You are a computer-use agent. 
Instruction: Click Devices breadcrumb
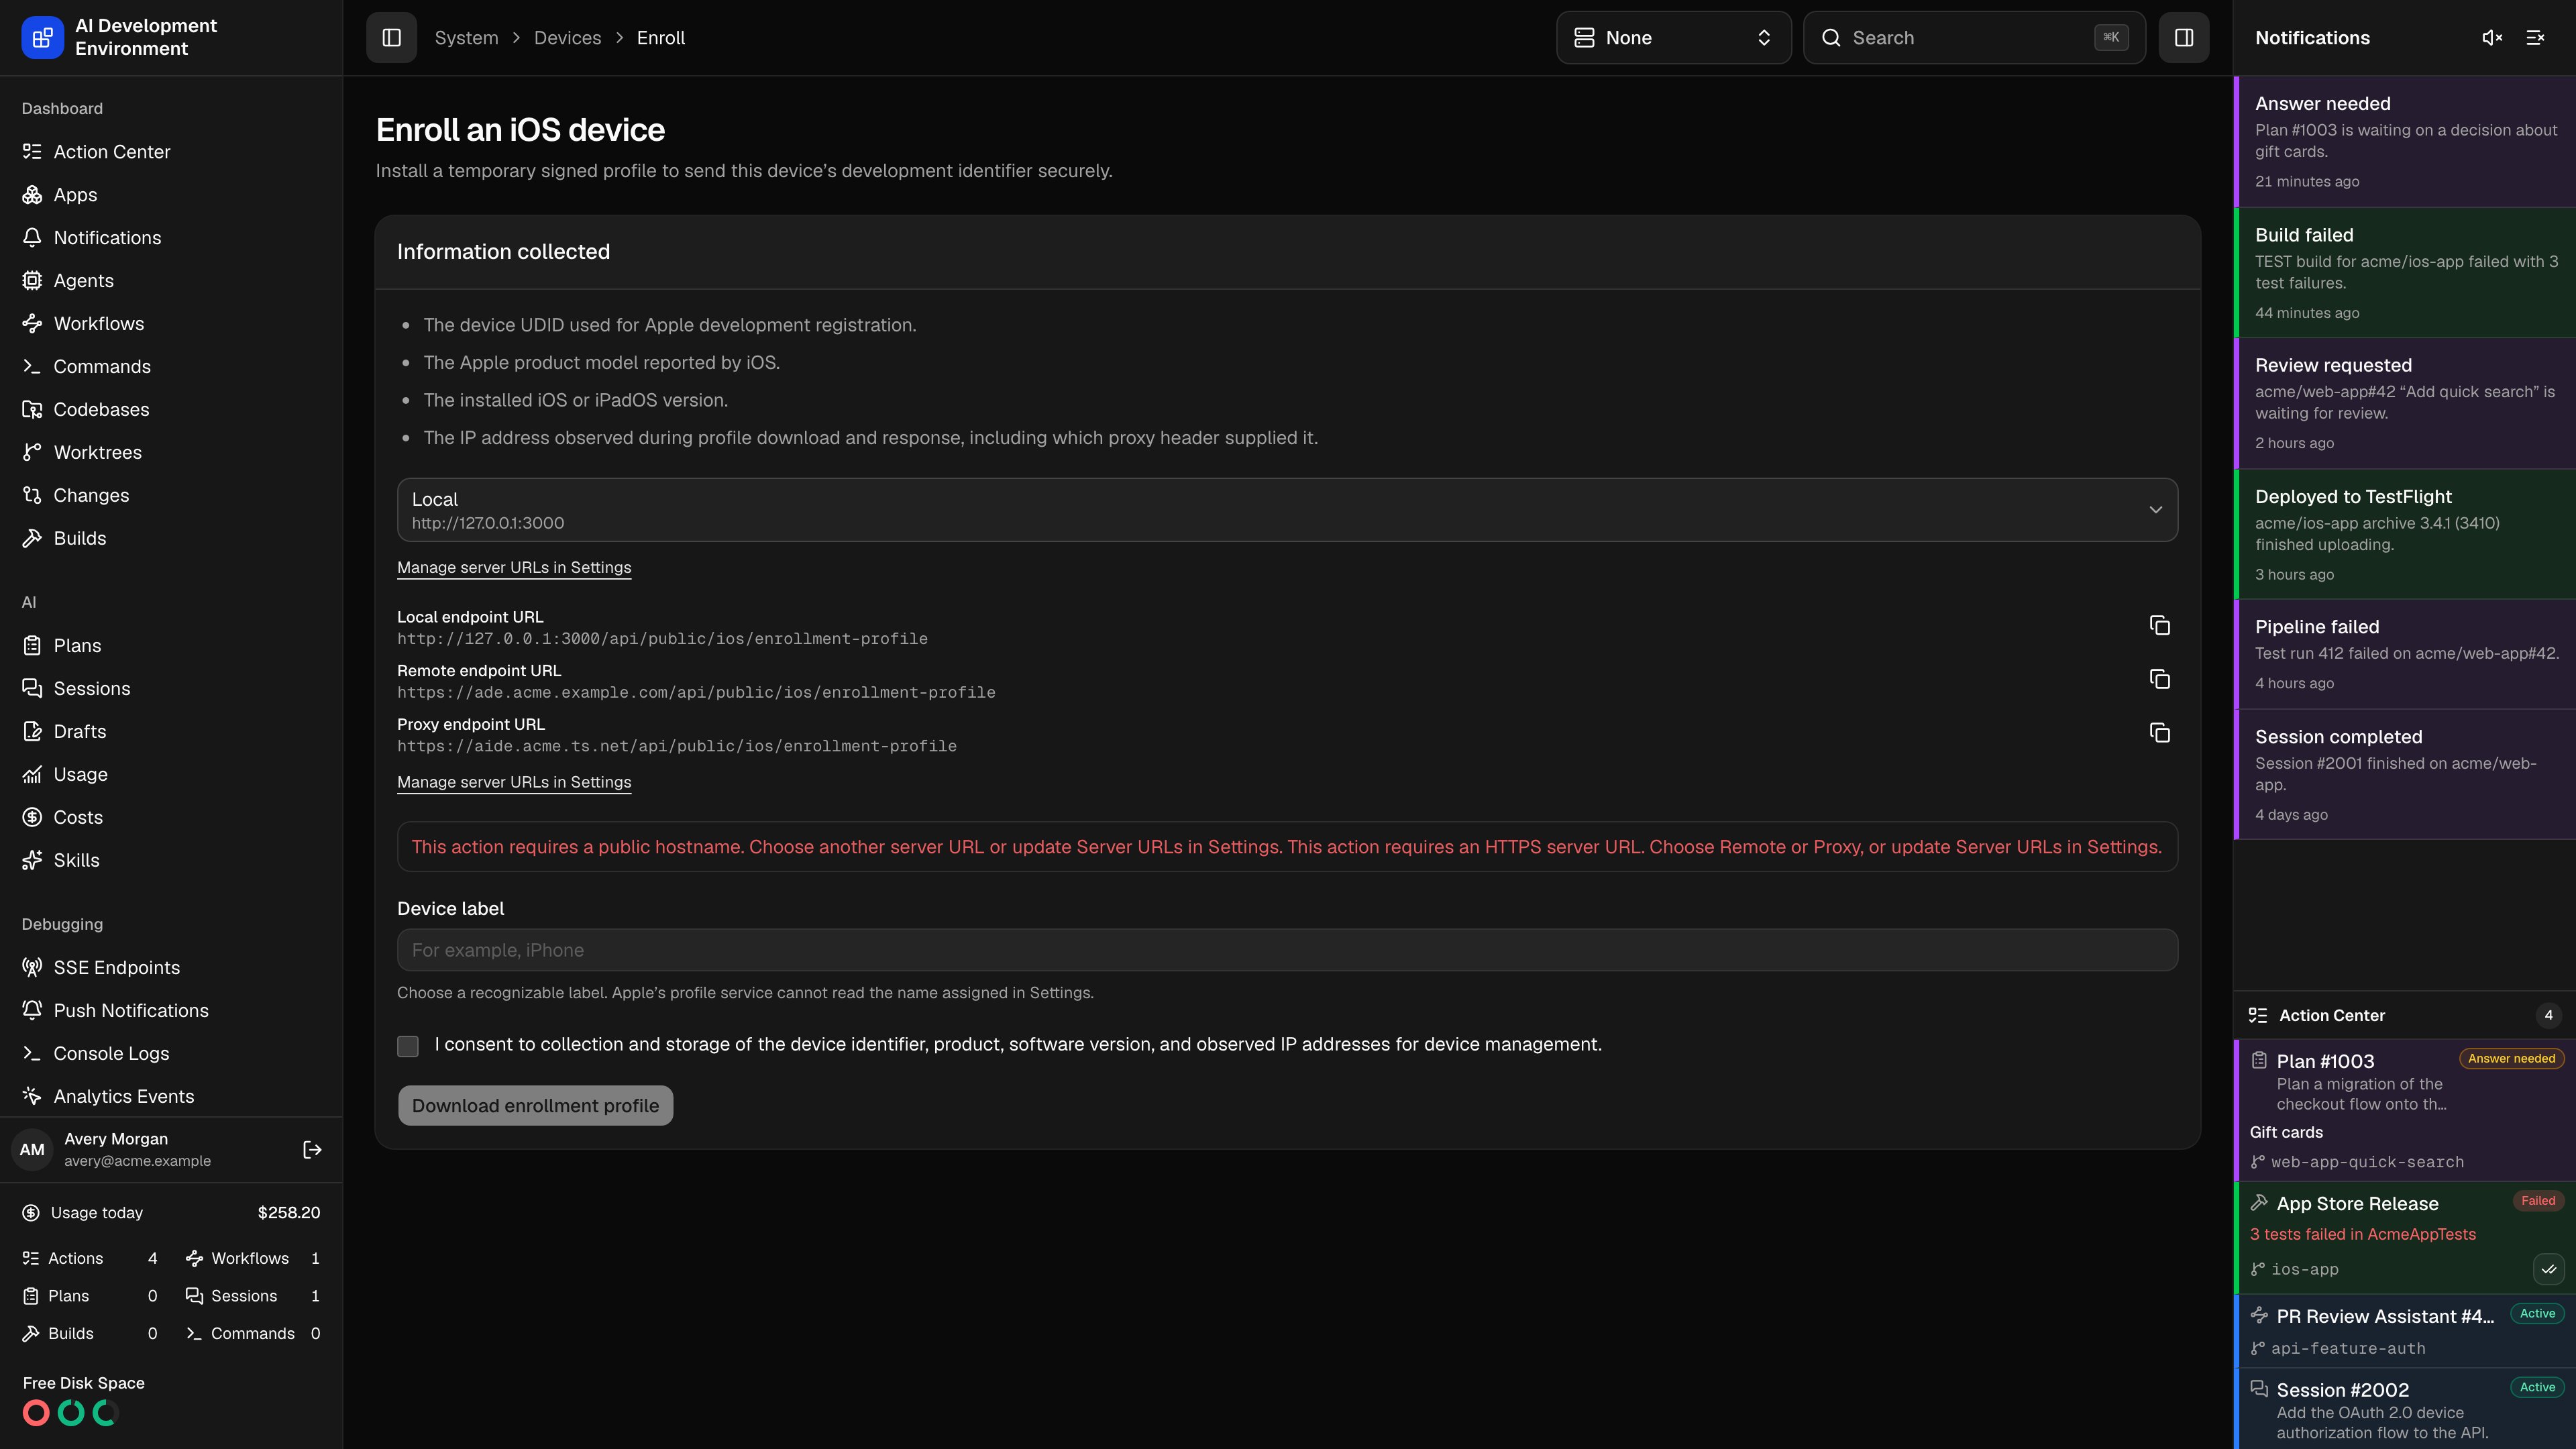click(x=567, y=38)
